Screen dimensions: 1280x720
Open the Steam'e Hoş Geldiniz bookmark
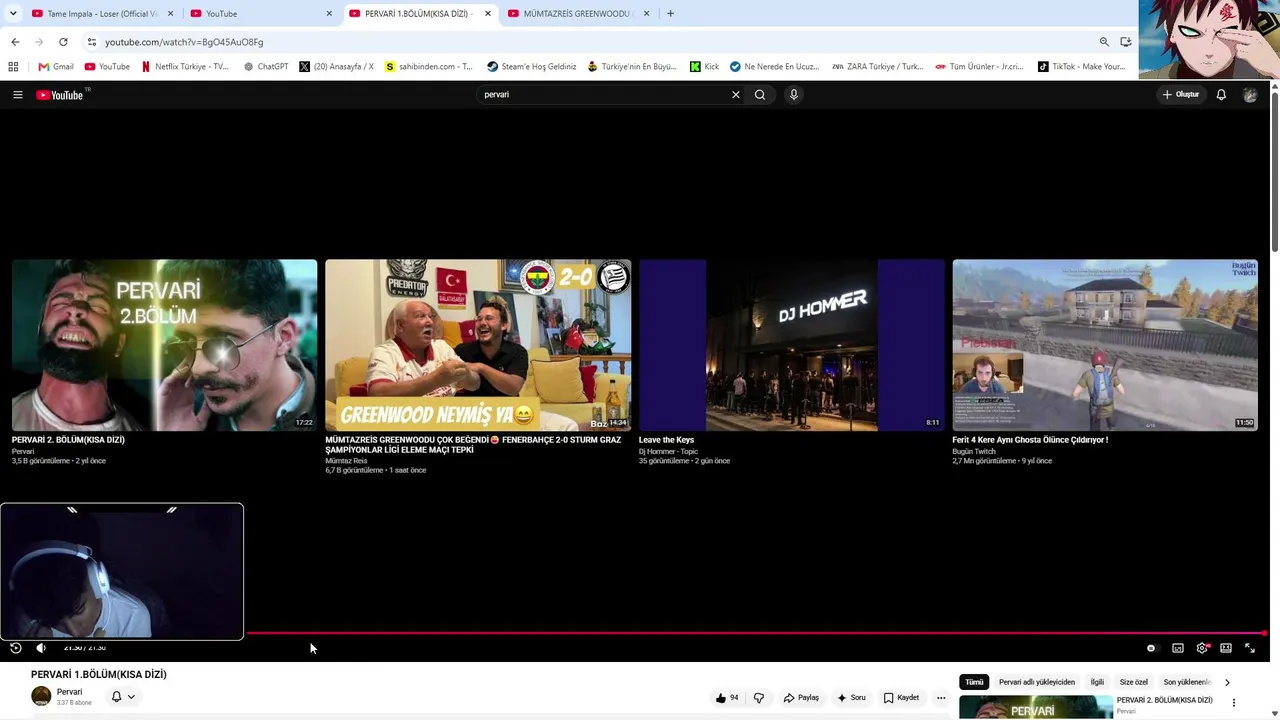[532, 67]
